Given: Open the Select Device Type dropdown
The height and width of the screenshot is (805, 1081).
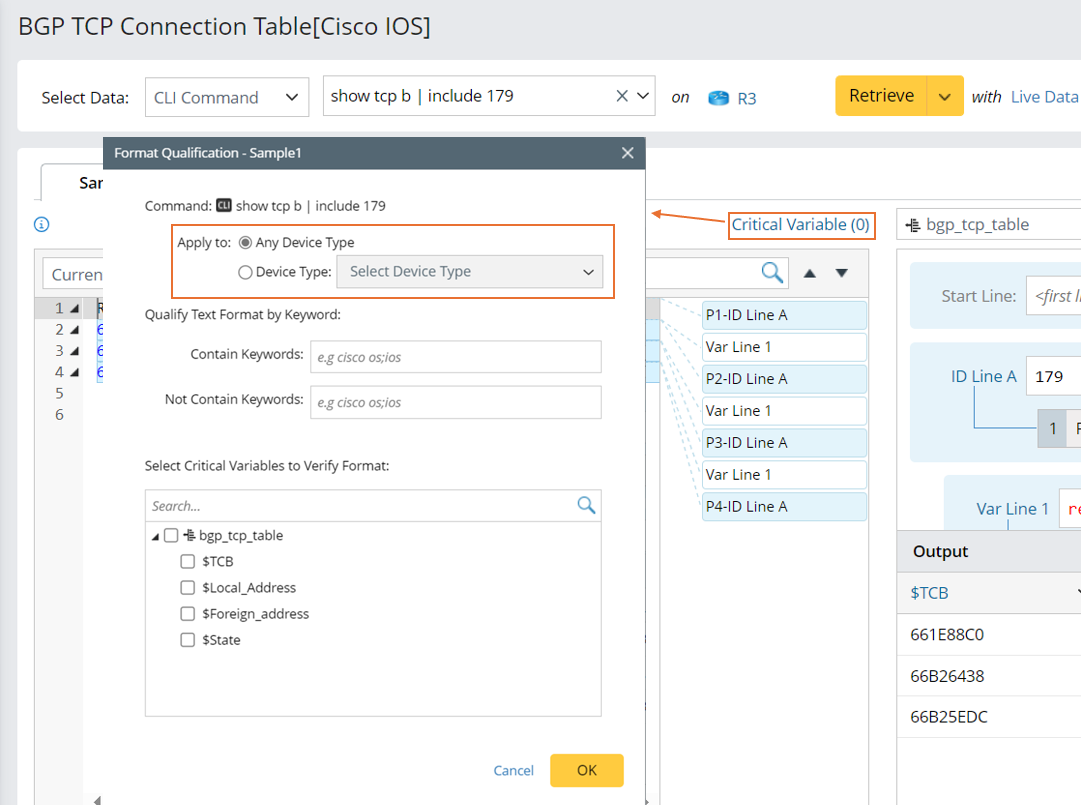Looking at the screenshot, I should click(470, 272).
